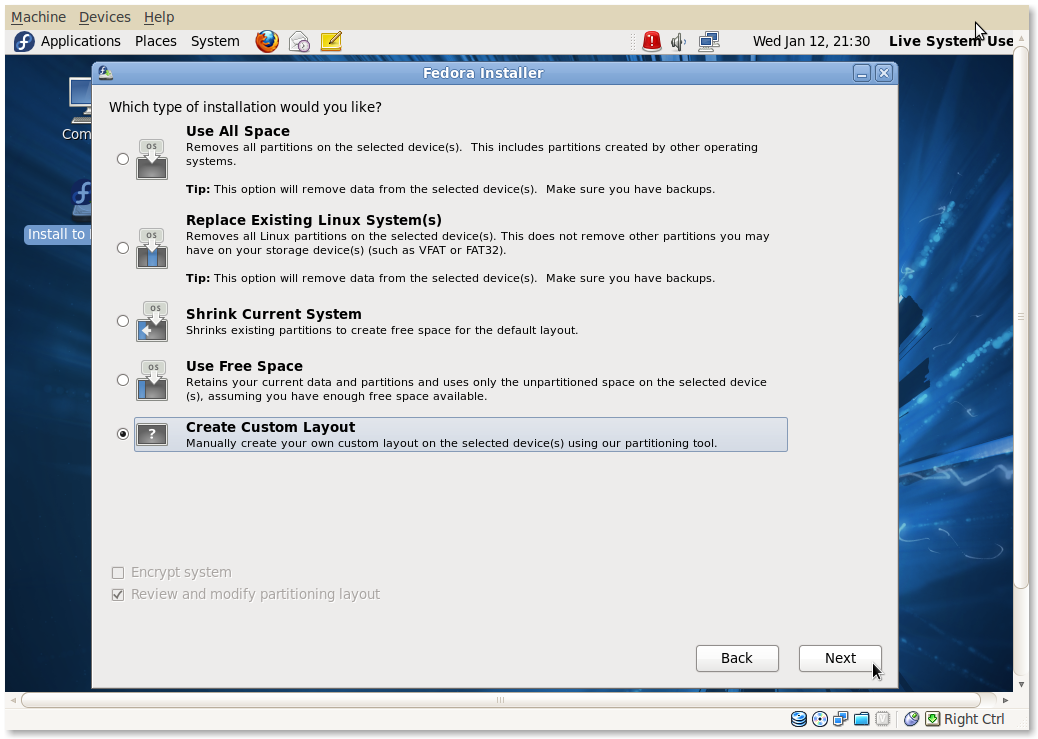Click the left arrow of horizontal scrollbar
Screen dimensions: 1038x739
(x=13, y=700)
